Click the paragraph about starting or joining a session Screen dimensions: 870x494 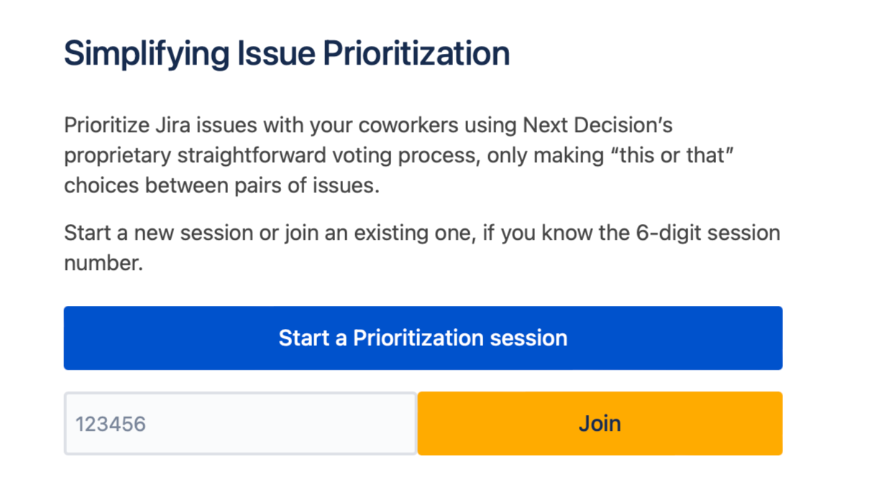pos(421,248)
